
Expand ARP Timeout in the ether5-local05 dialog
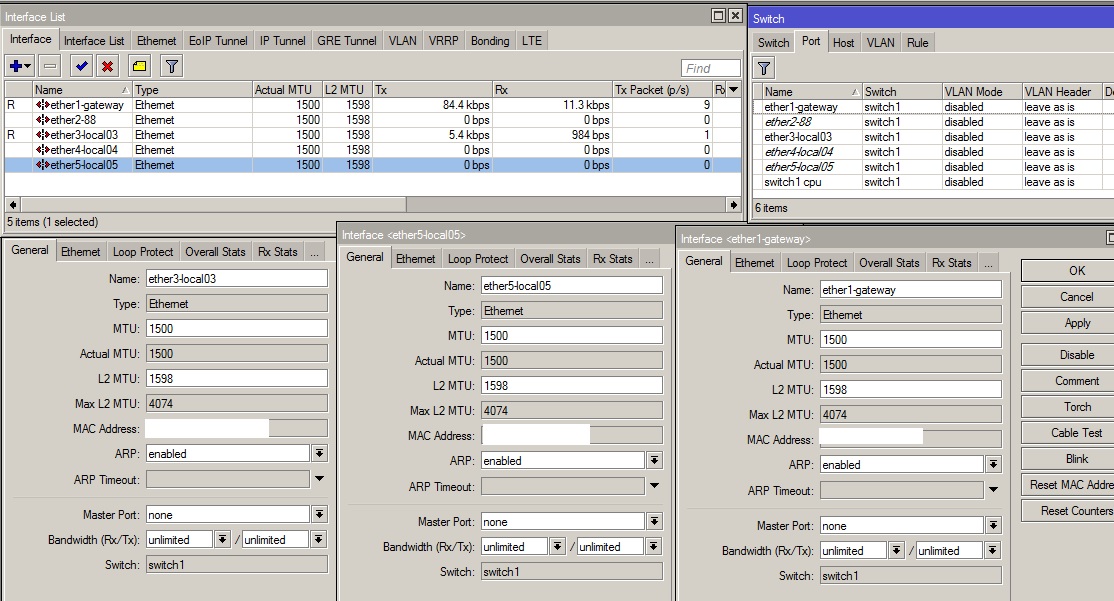[x=654, y=486]
